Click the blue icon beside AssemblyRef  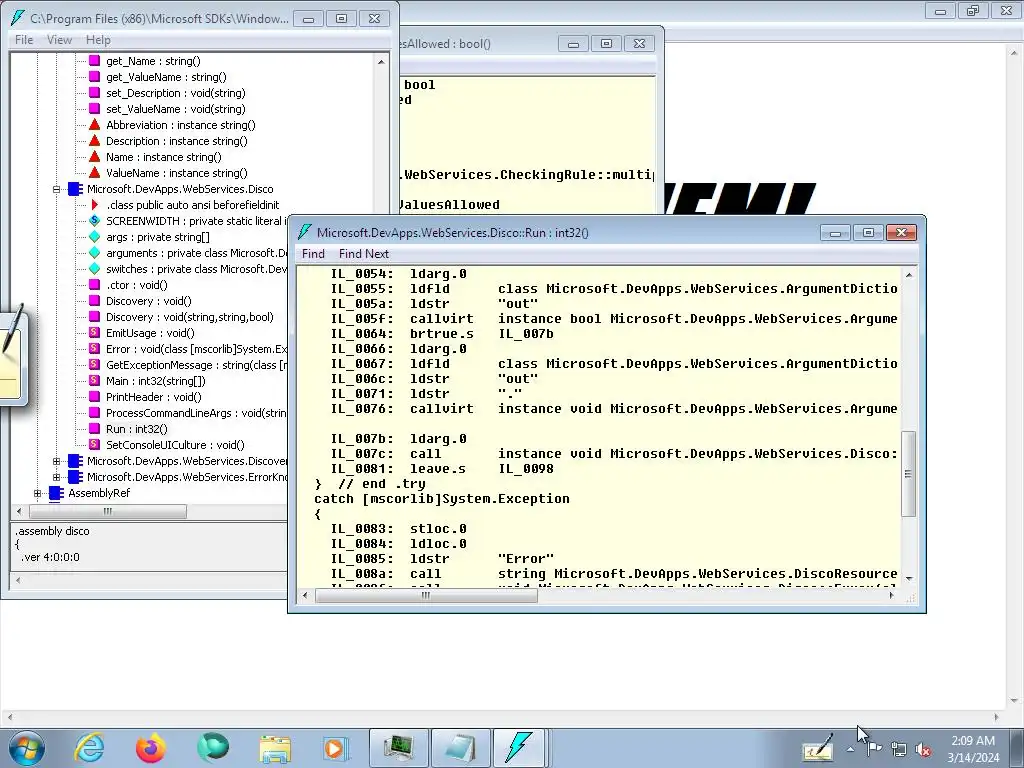(x=56, y=493)
